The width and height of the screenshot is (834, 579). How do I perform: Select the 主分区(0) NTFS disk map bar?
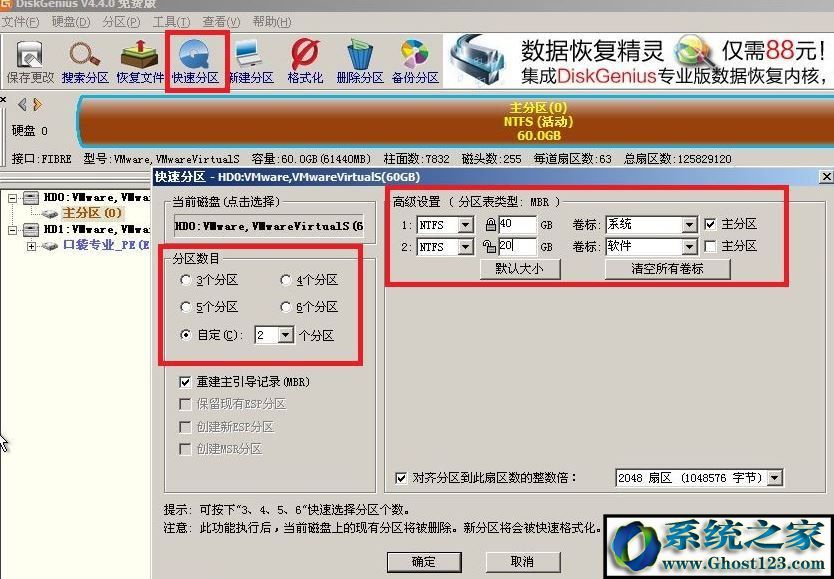(x=455, y=121)
